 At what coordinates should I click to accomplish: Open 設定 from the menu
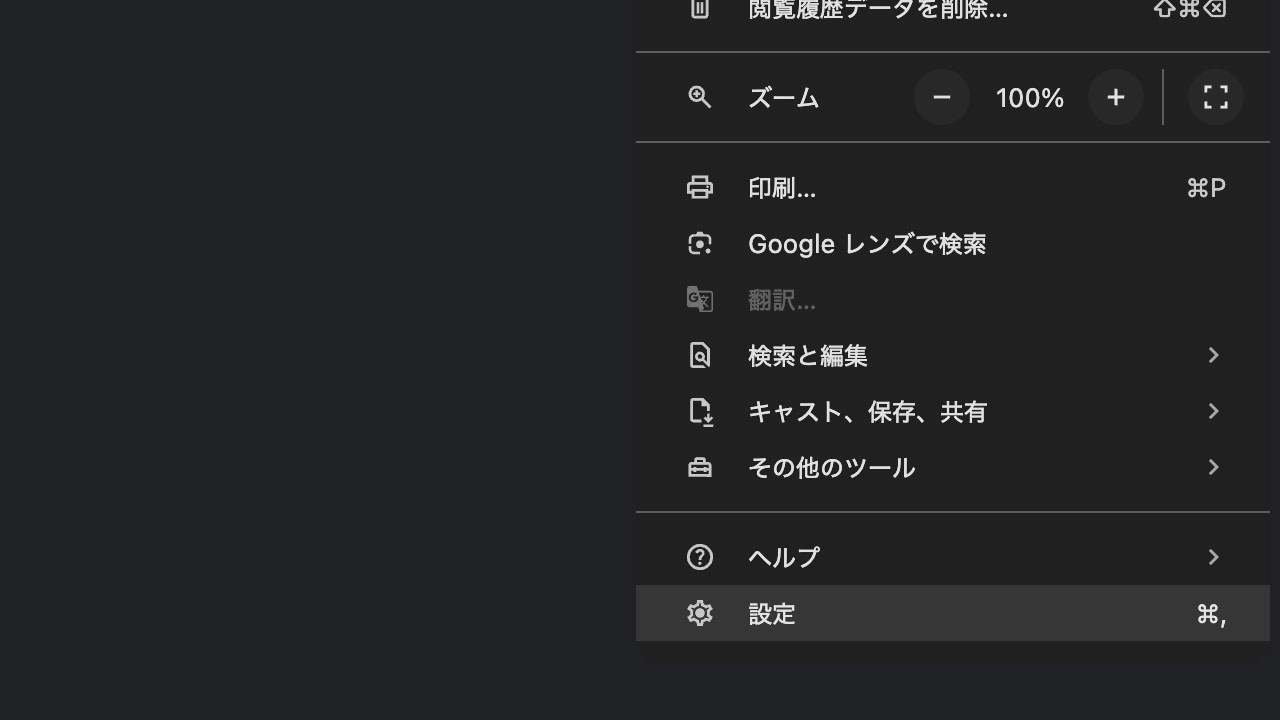(x=772, y=614)
